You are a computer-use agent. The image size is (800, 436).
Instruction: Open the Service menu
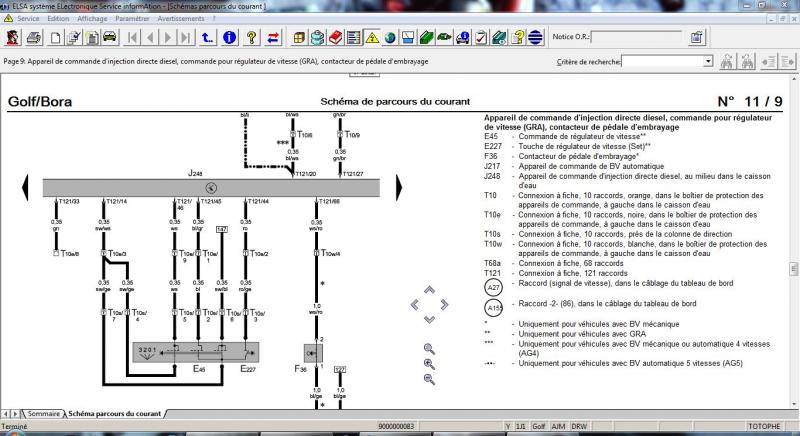pyautogui.click(x=28, y=18)
